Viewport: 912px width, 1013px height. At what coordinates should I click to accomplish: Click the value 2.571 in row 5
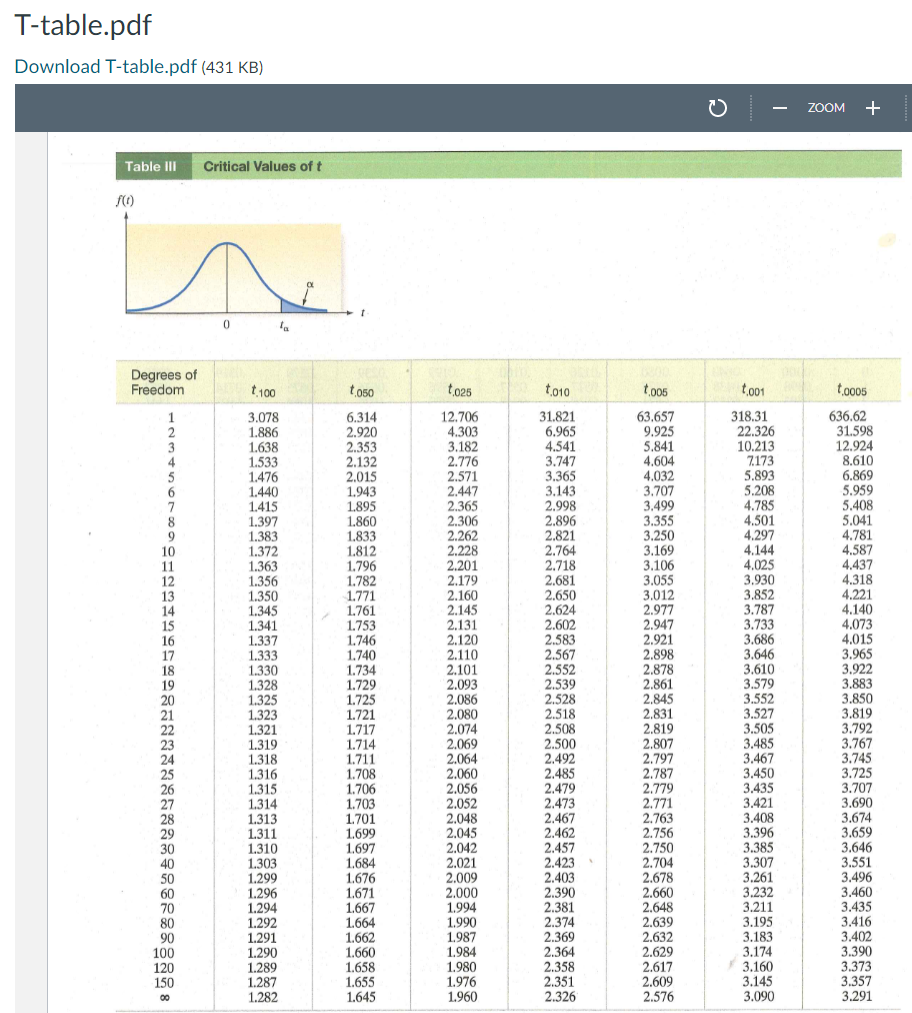[463, 476]
